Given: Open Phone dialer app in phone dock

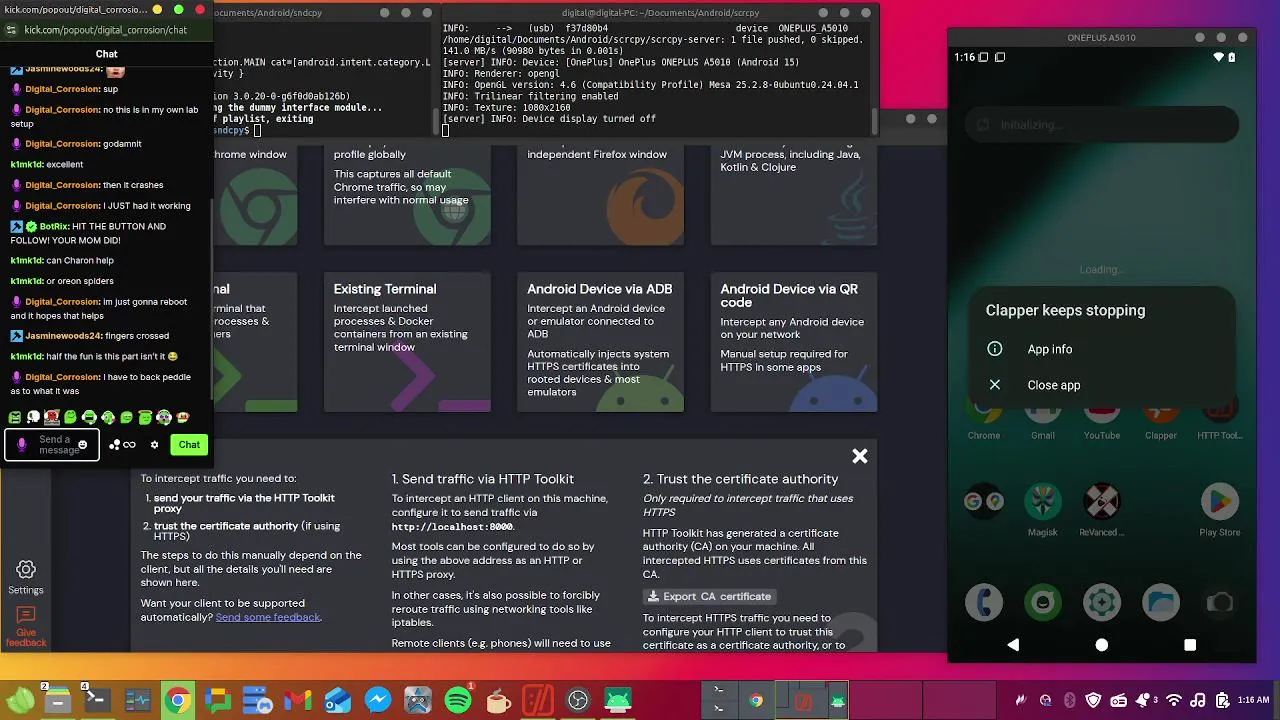Looking at the screenshot, I should pos(984,602).
